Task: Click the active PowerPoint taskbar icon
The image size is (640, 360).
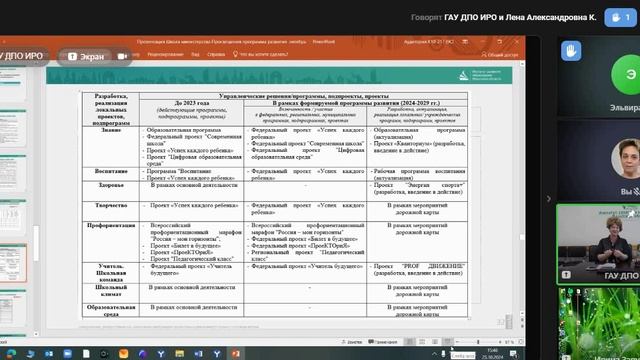Action: (x=236, y=354)
